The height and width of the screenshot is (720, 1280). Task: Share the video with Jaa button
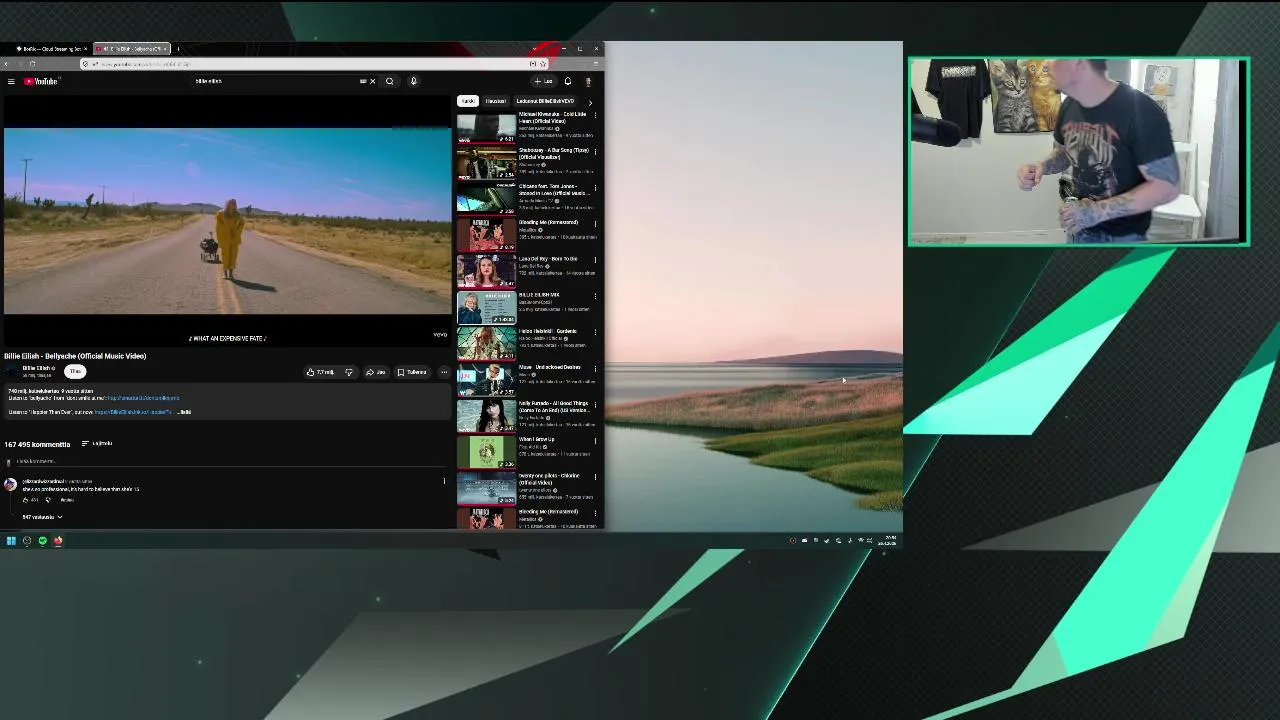376,372
